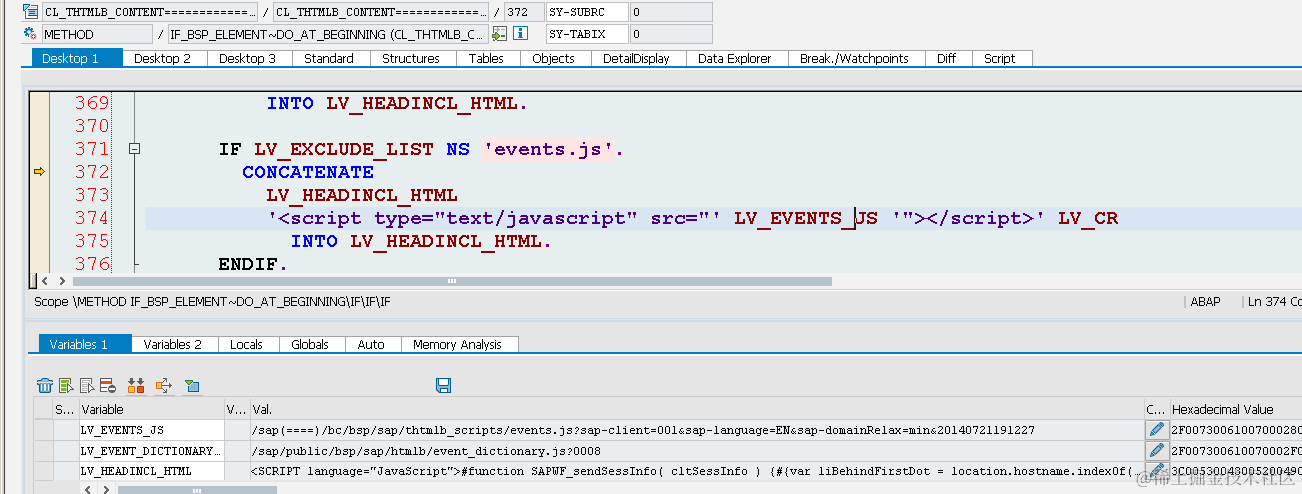Click the Hexadecimal Value column header

click(x=1235, y=409)
